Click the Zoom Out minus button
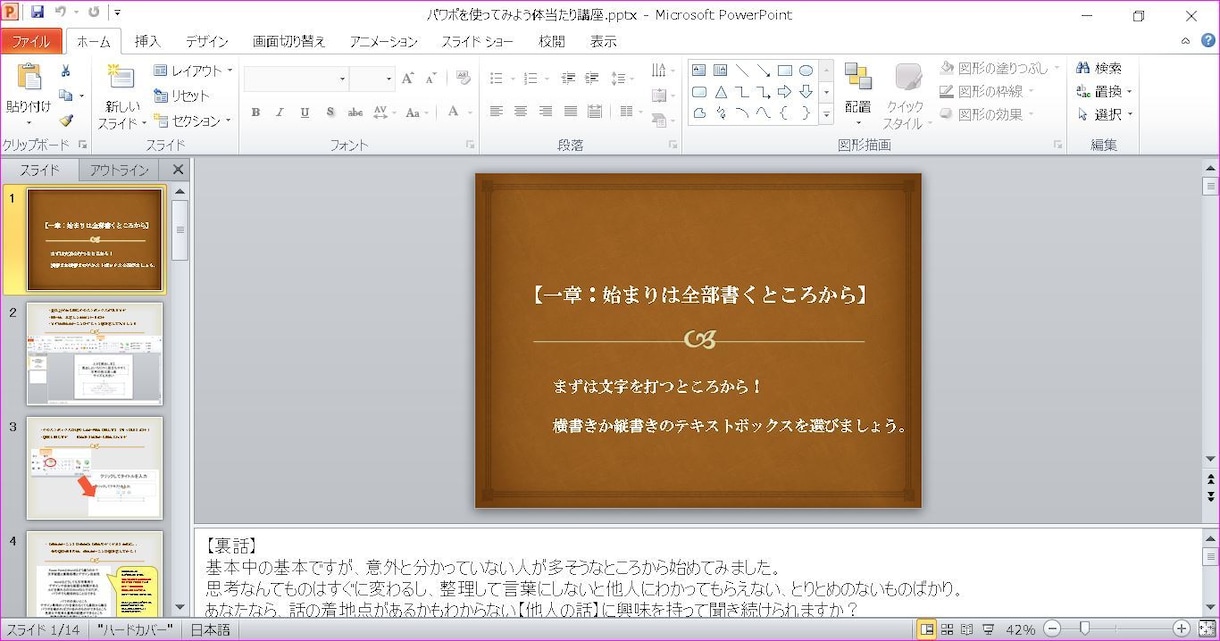 click(x=1051, y=629)
